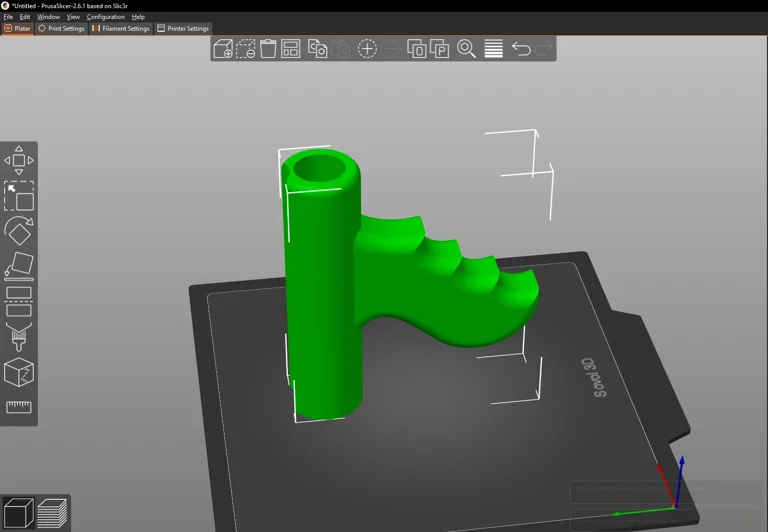Switch to sliced layers preview
Image resolution: width=768 pixels, height=532 pixels.
click(x=52, y=513)
